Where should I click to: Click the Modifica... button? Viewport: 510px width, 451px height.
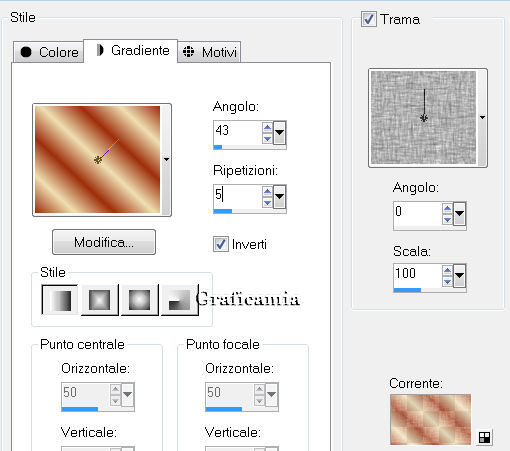(x=104, y=242)
